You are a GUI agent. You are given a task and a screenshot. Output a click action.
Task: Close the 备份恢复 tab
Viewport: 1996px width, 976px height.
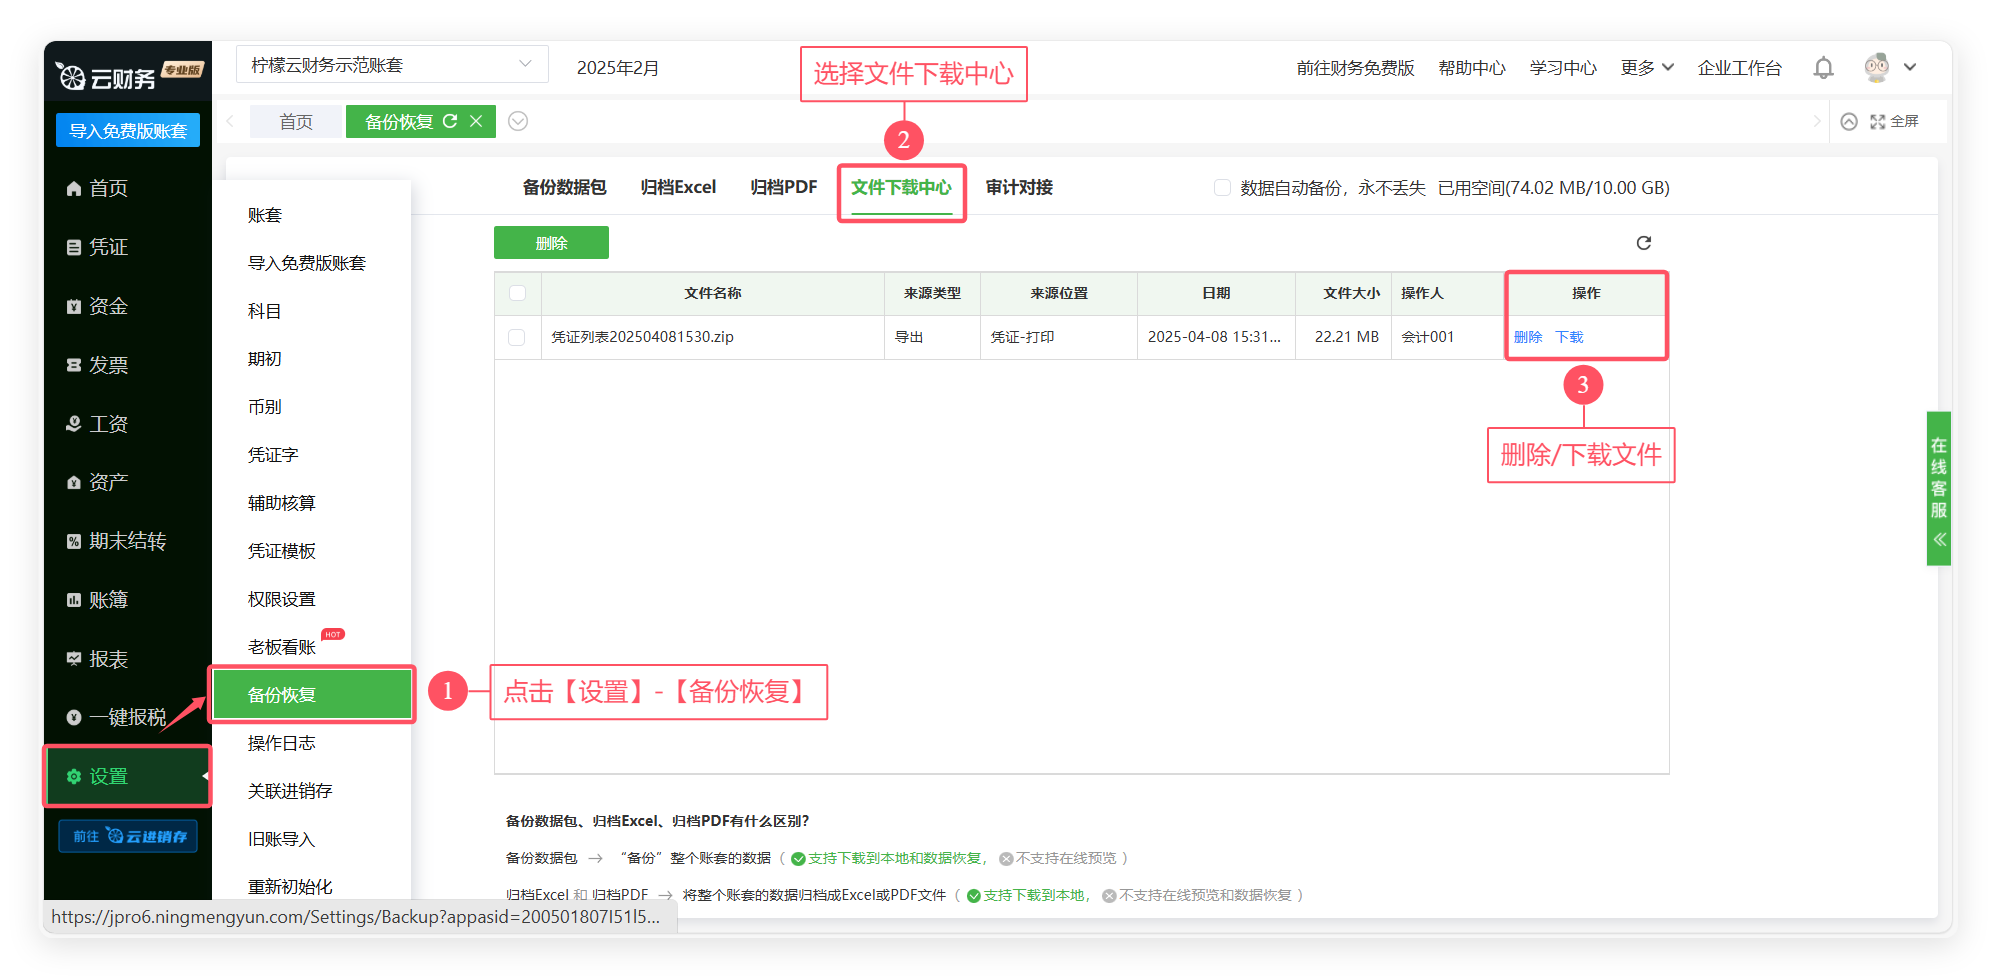(476, 121)
